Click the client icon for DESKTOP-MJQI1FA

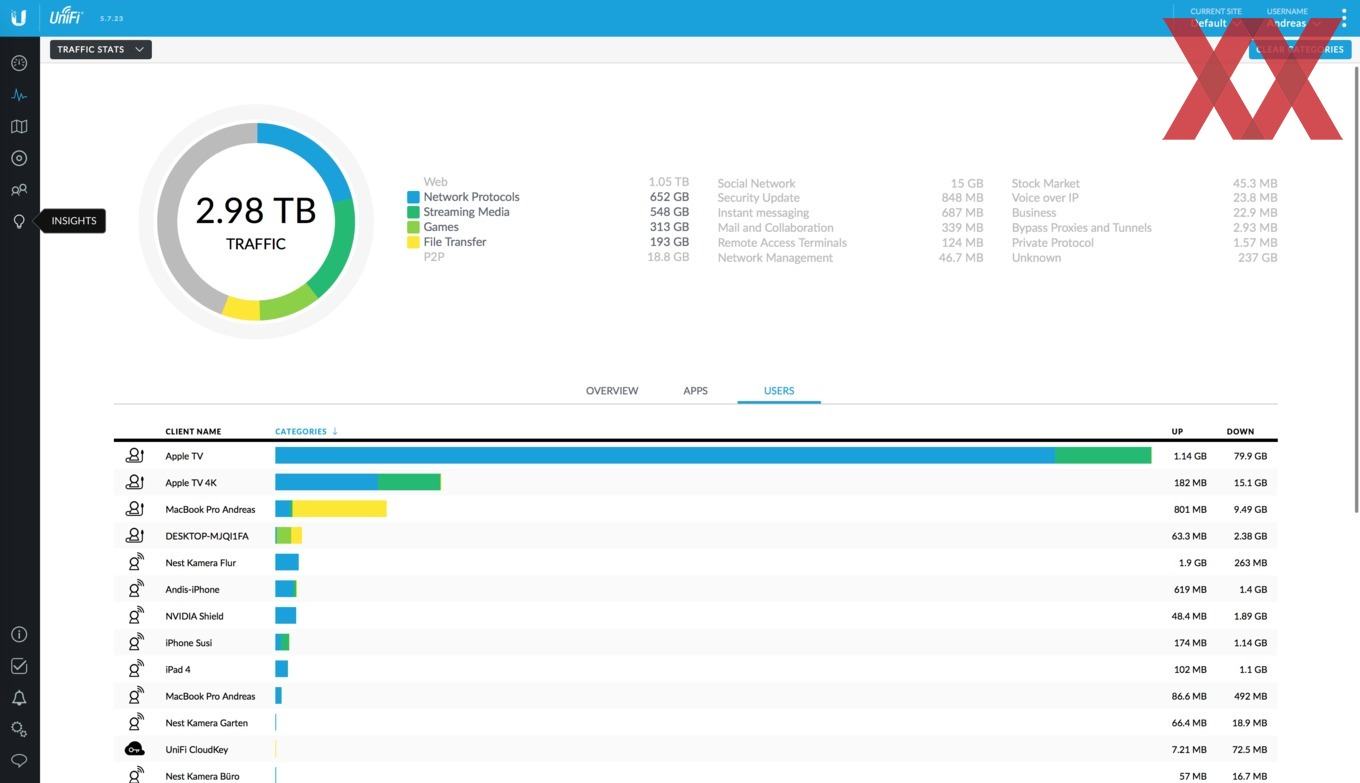(x=135, y=535)
